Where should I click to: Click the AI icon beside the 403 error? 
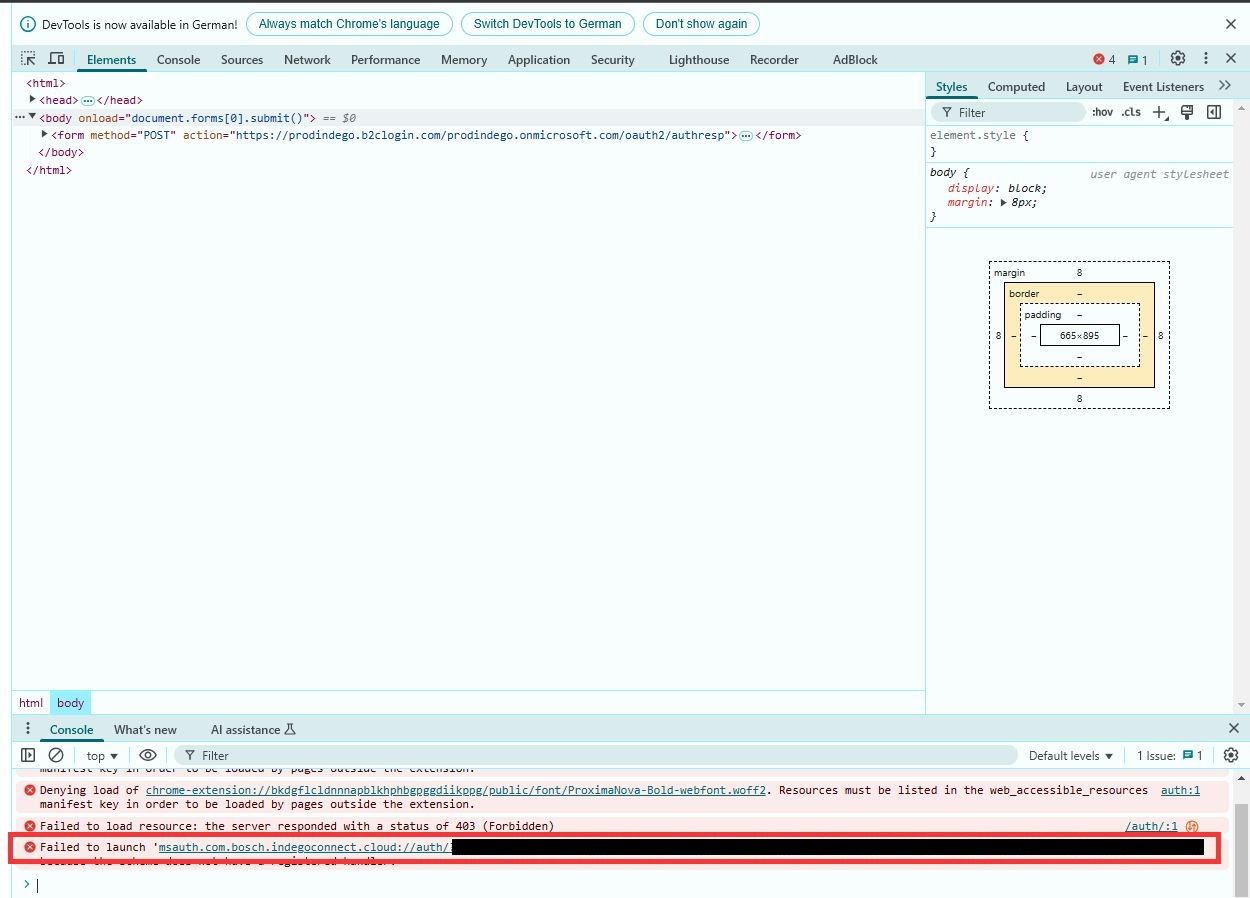tap(1192, 826)
